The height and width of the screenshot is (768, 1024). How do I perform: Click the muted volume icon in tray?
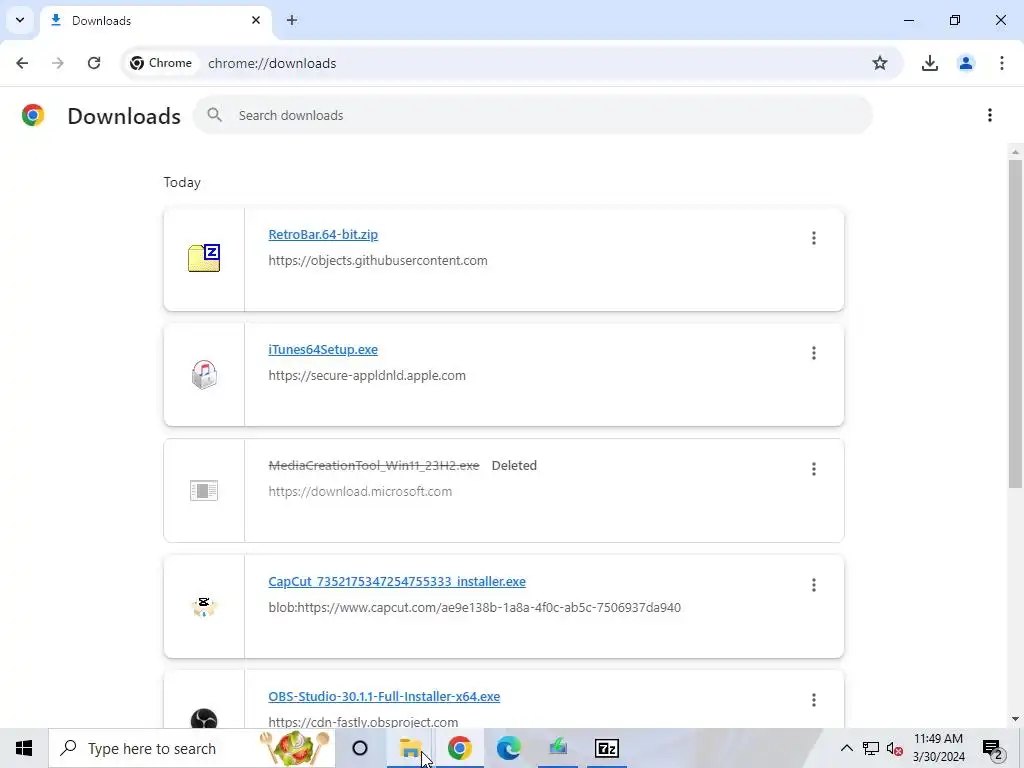[895, 748]
